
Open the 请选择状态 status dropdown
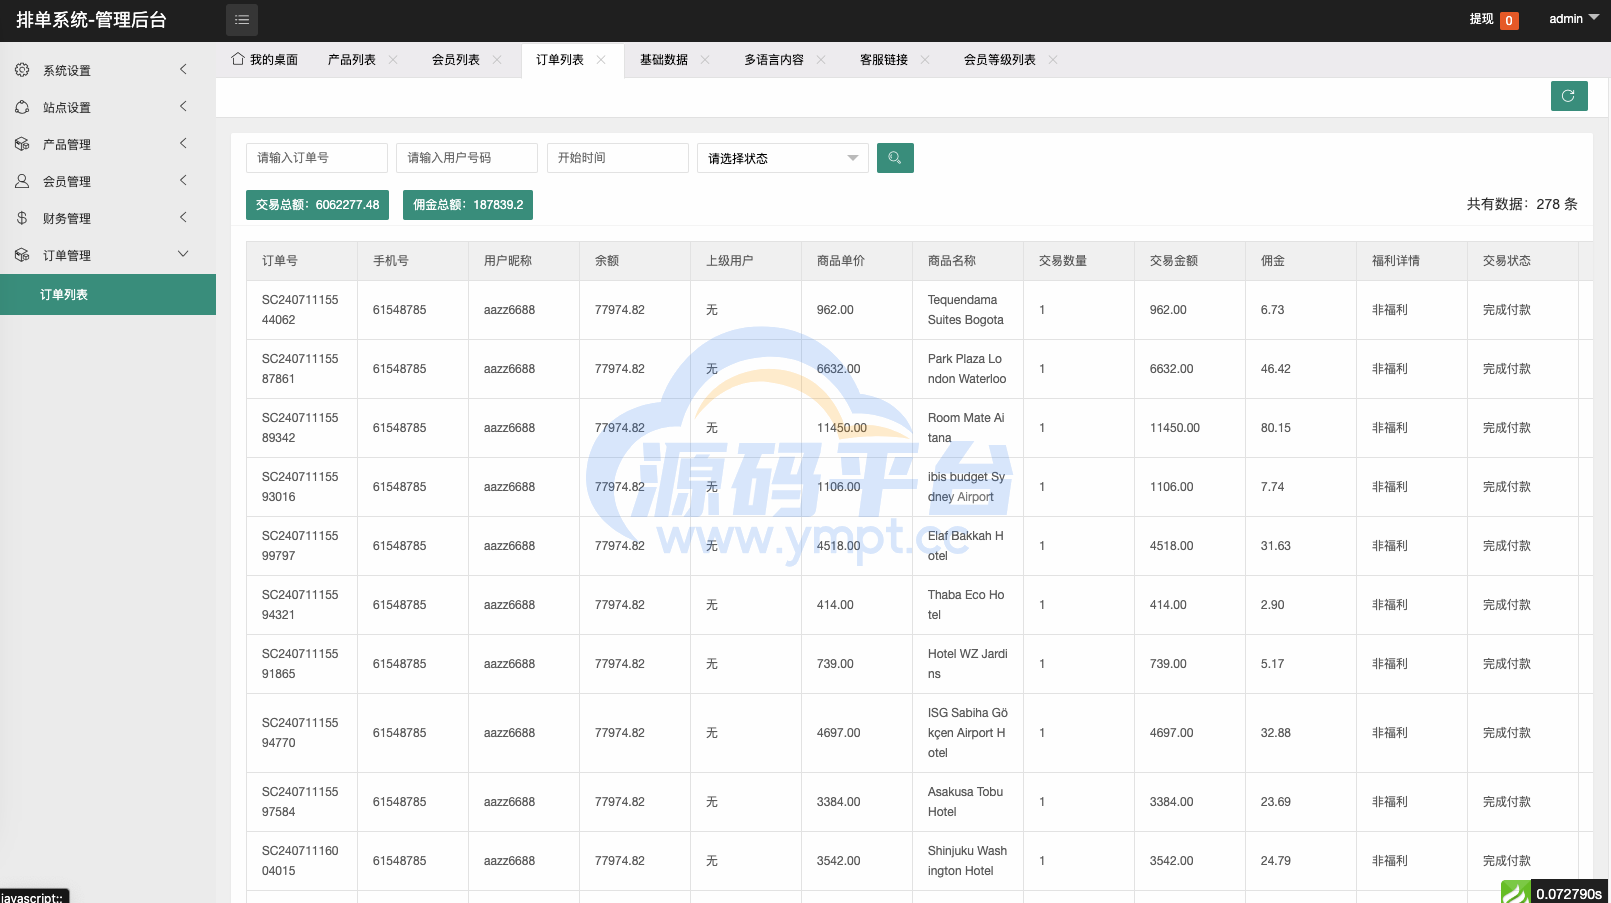tap(783, 158)
